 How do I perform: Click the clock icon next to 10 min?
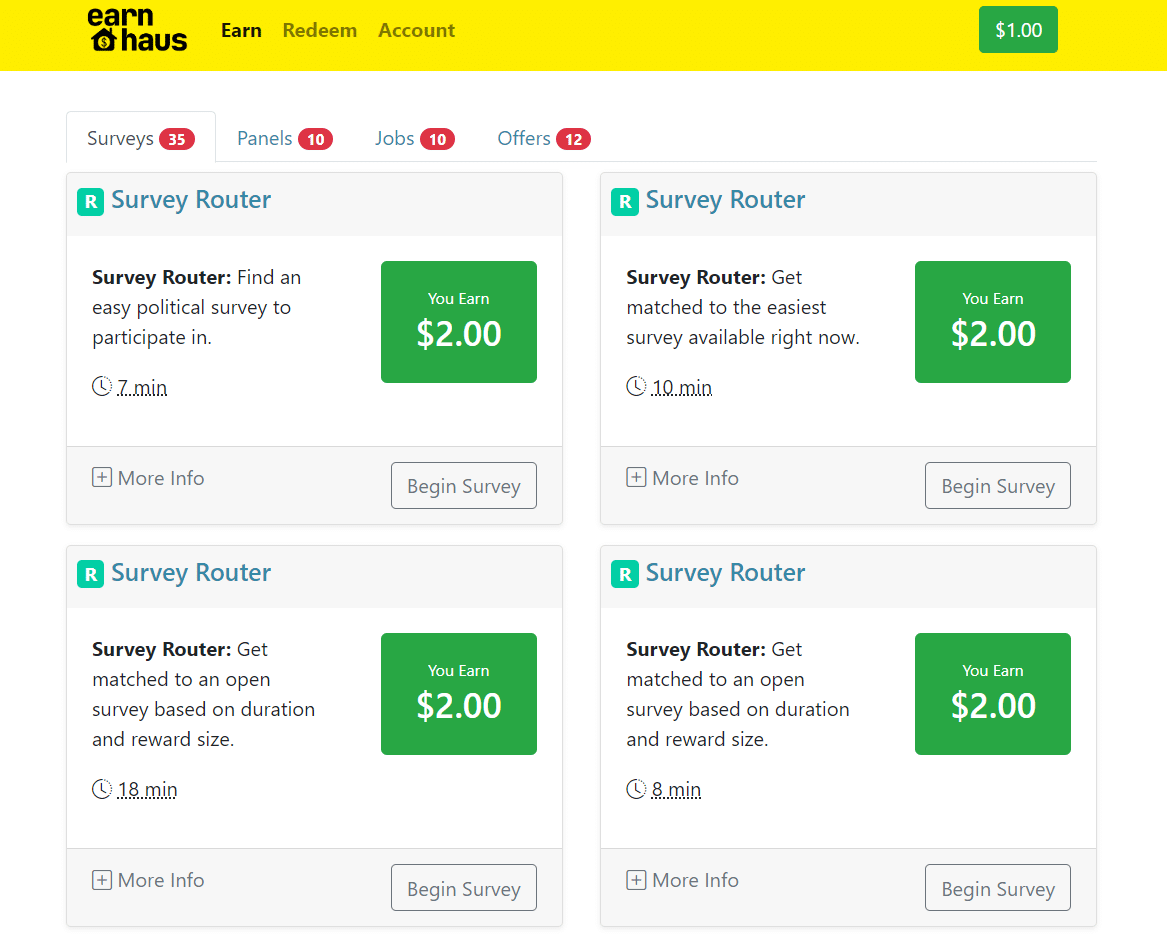(x=636, y=385)
